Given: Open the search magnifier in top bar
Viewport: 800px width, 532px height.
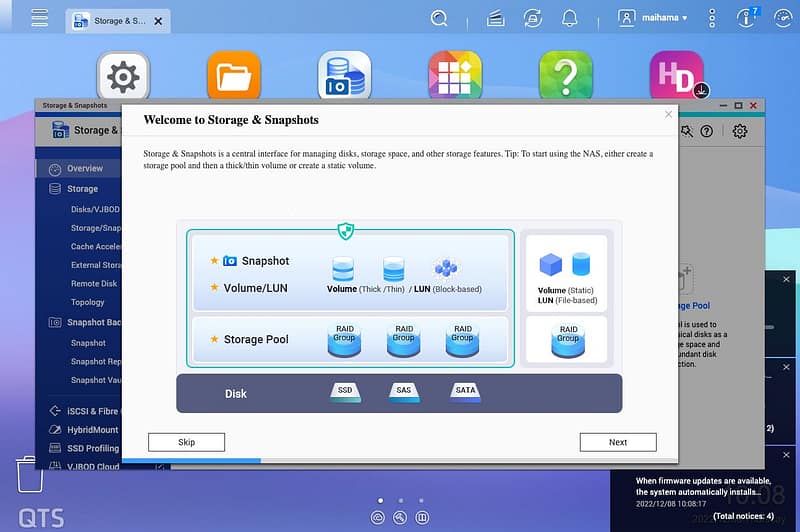Looking at the screenshot, I should (439, 18).
